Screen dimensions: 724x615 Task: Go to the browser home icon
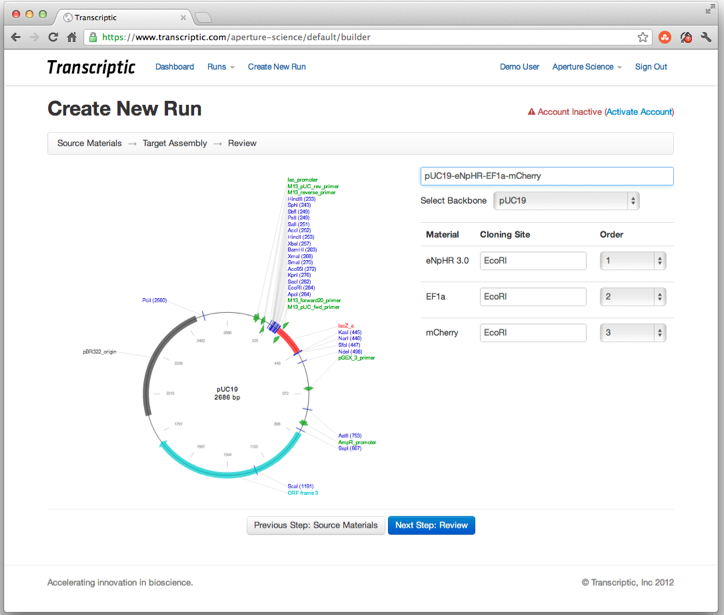(72, 37)
